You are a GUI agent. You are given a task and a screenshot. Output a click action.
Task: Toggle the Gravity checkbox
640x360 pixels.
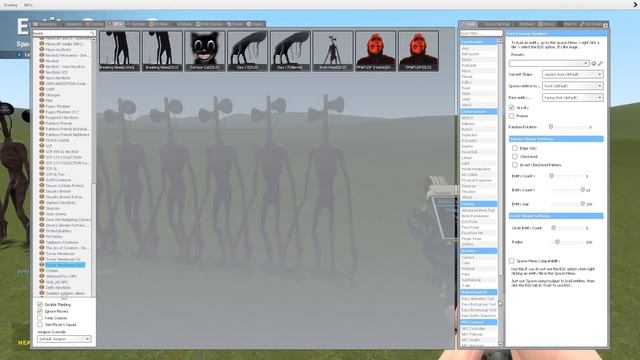(511, 107)
